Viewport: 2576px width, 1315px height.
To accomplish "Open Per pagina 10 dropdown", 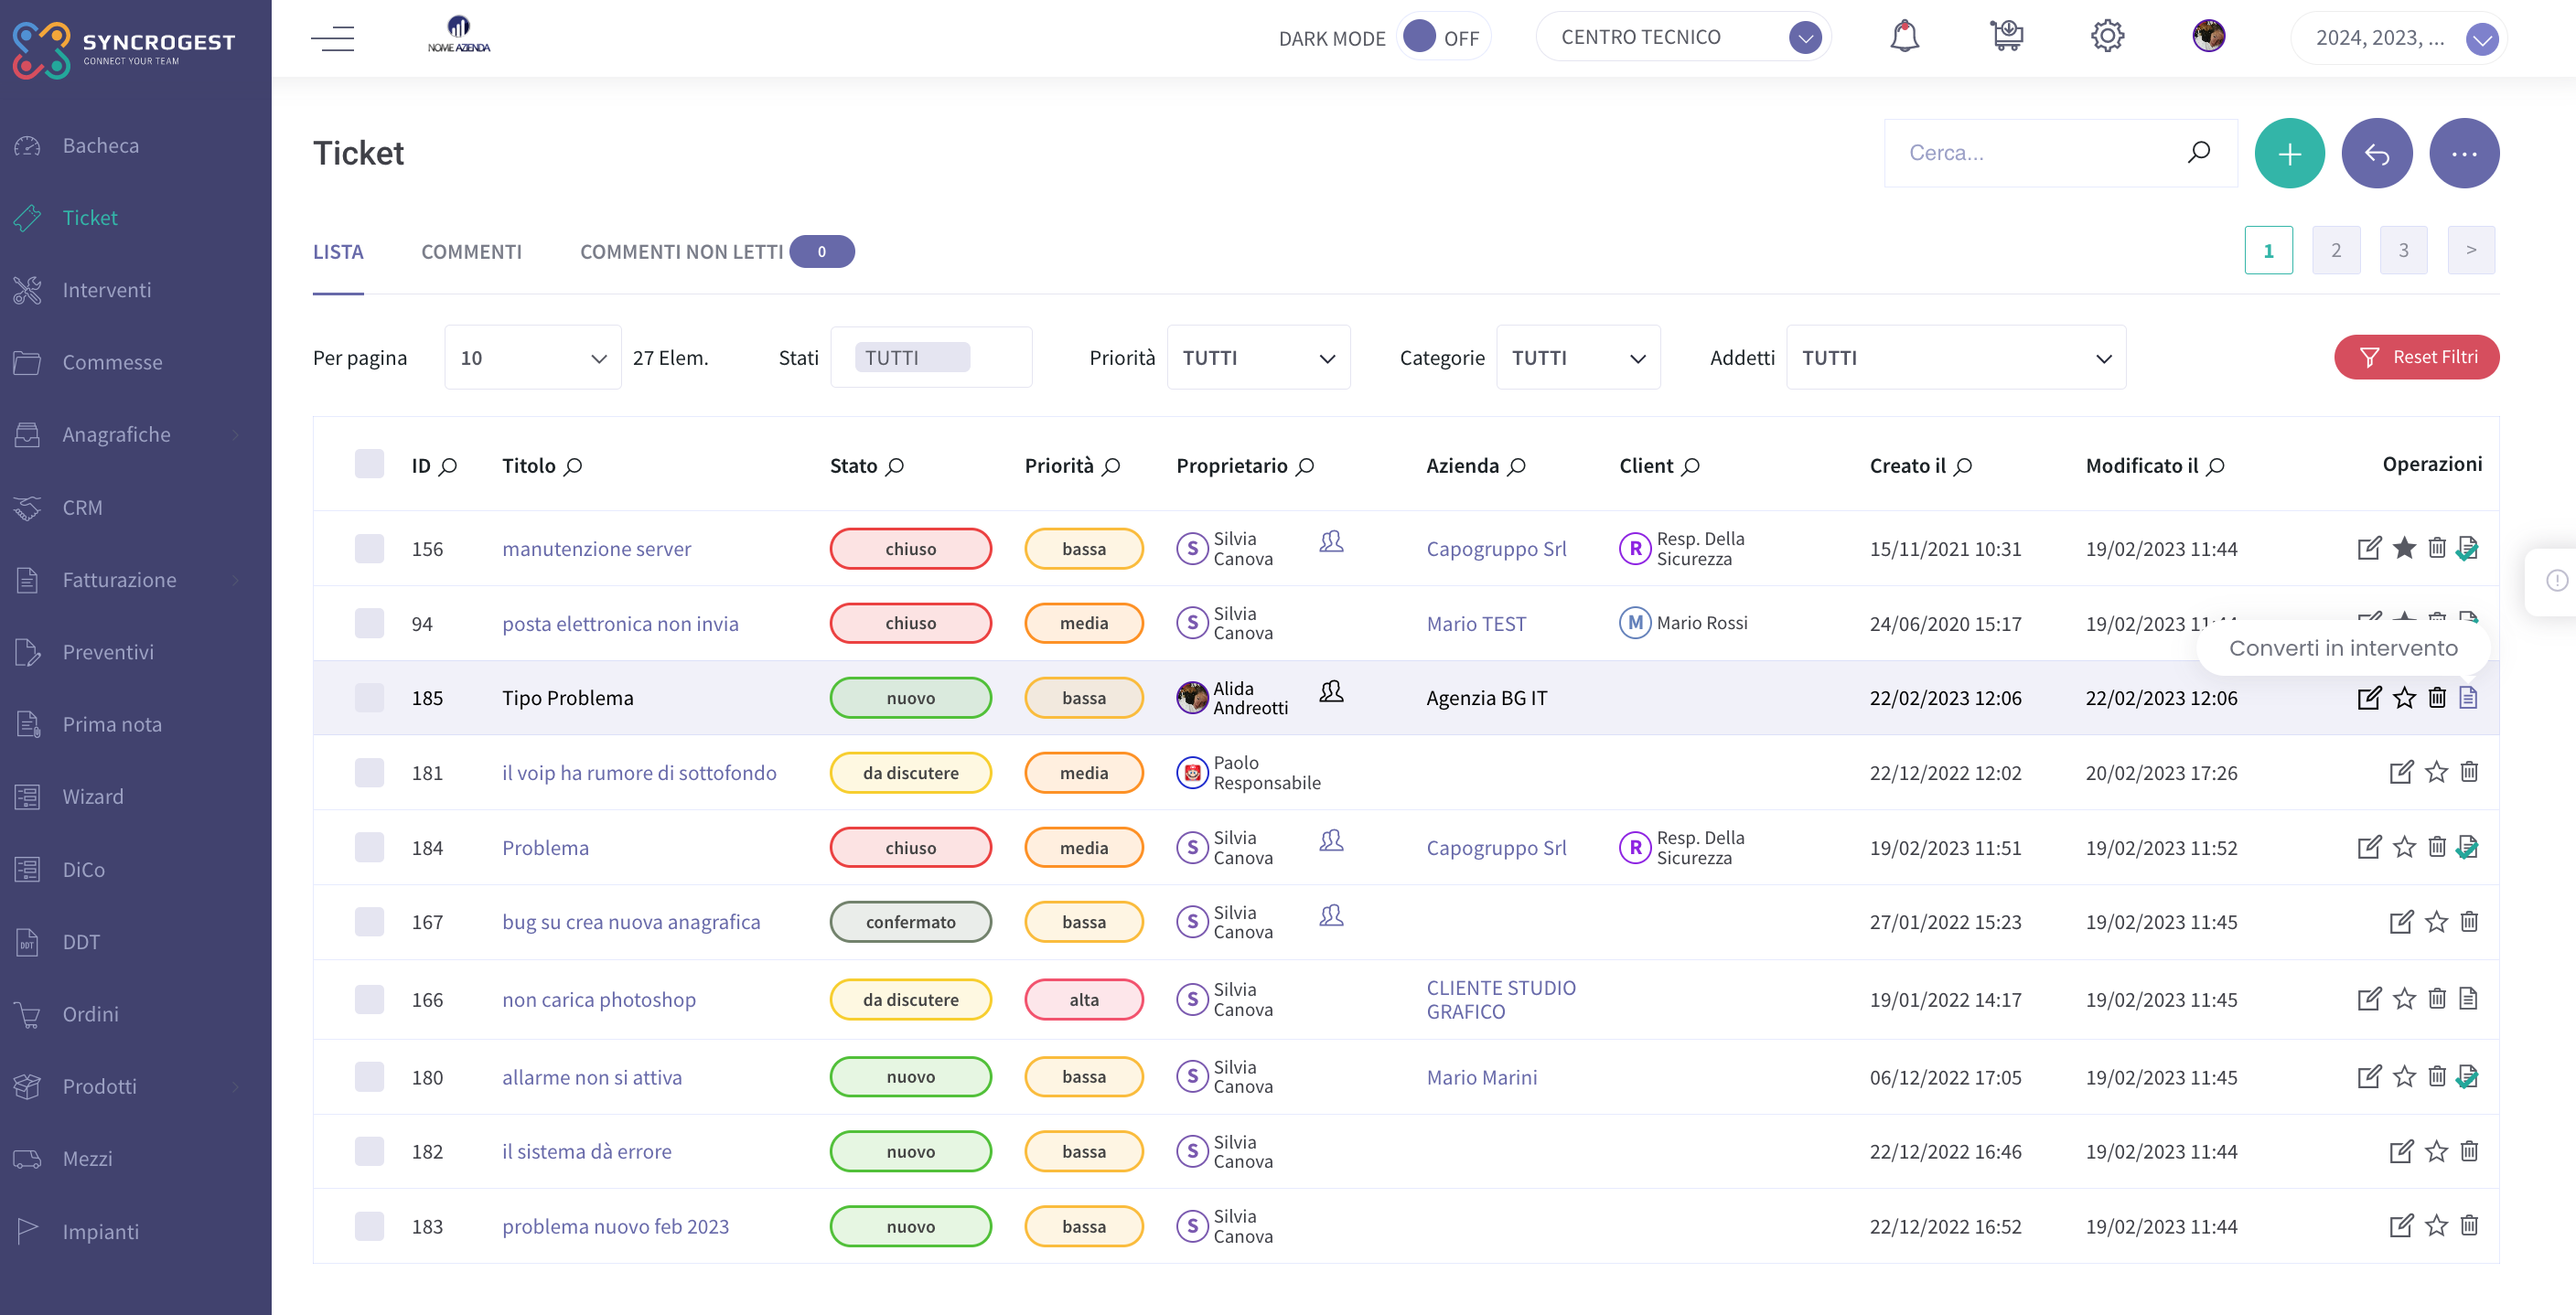I will [x=532, y=357].
